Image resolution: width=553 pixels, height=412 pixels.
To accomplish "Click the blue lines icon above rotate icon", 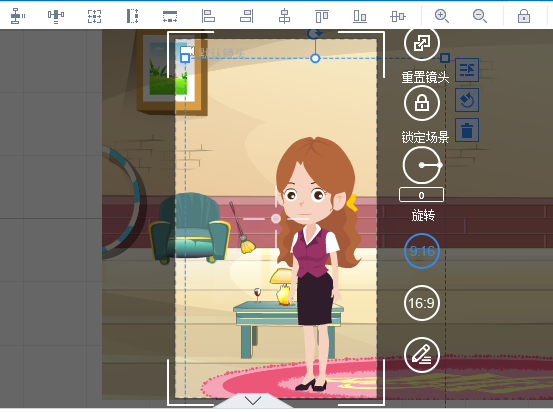I will pyautogui.click(x=467, y=70).
